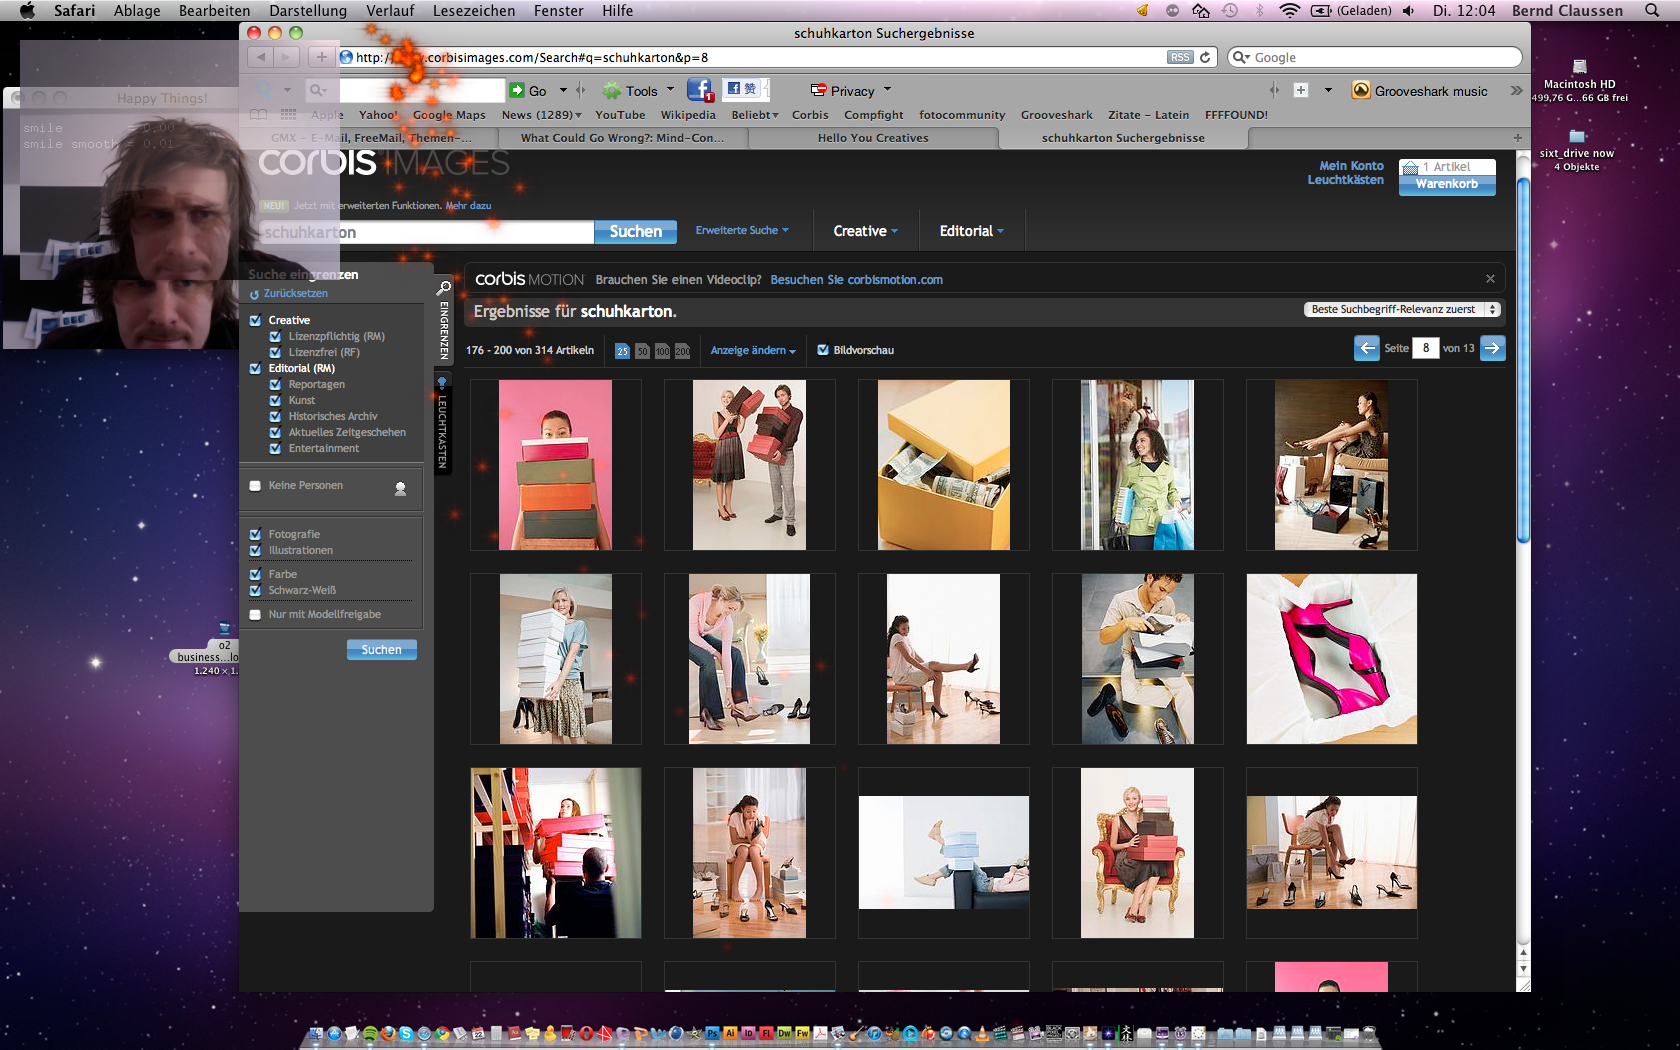Click the Facebook toolbar icon

[699, 91]
